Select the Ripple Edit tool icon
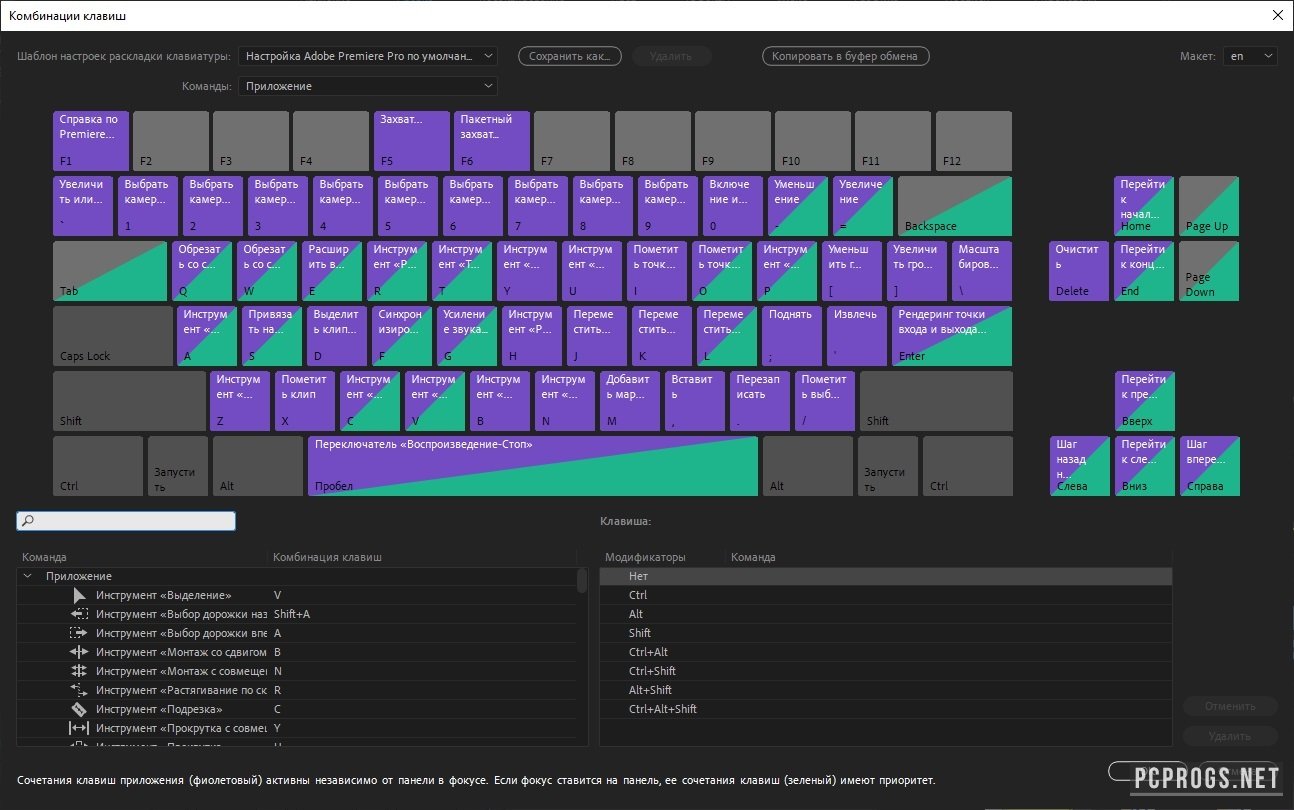 pos(80,652)
